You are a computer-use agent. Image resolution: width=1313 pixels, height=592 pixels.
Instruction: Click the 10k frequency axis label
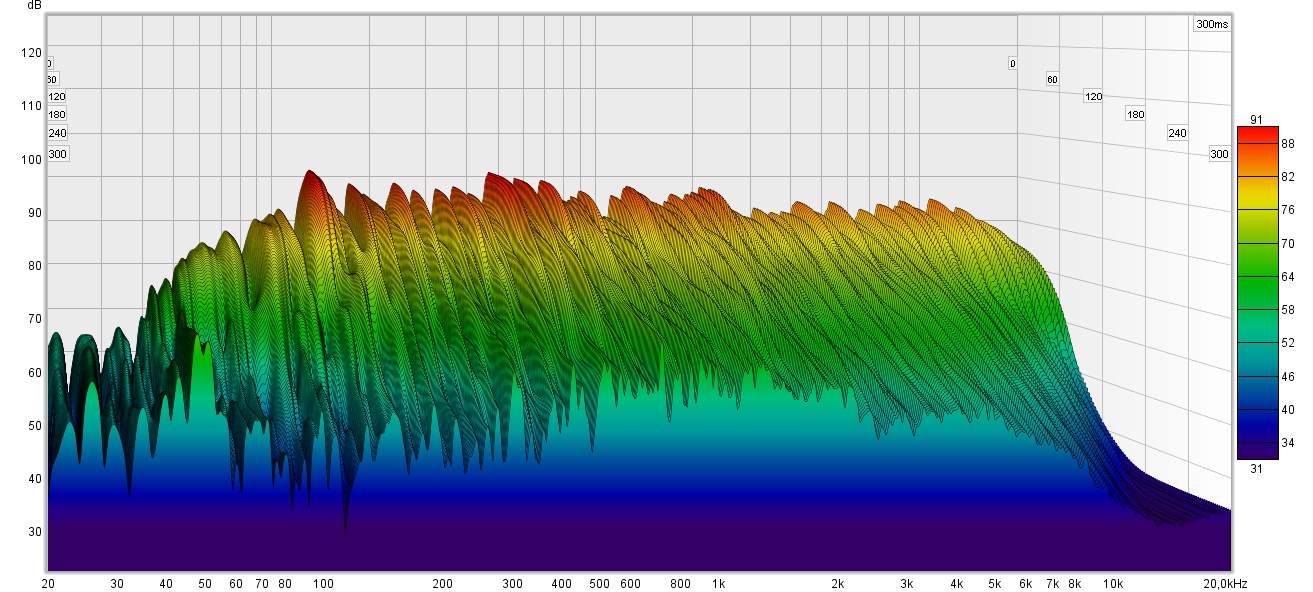(x=1112, y=583)
